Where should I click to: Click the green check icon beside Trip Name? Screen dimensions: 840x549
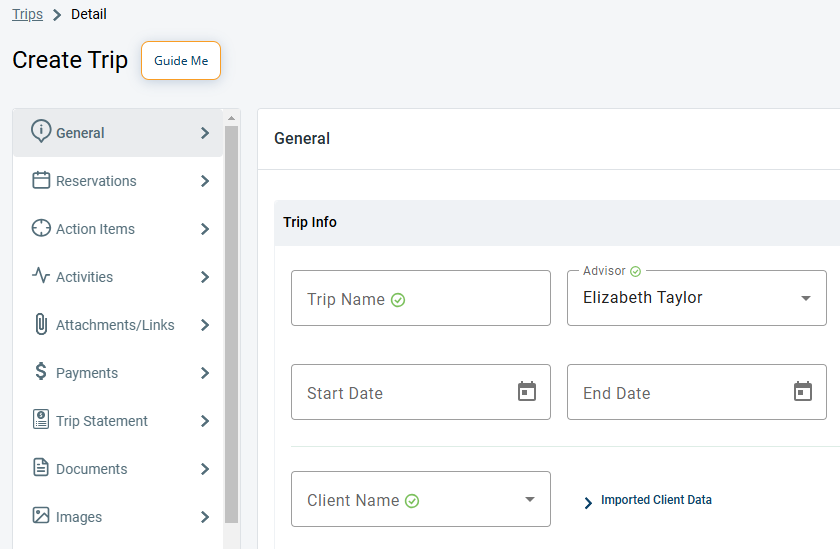coord(398,300)
